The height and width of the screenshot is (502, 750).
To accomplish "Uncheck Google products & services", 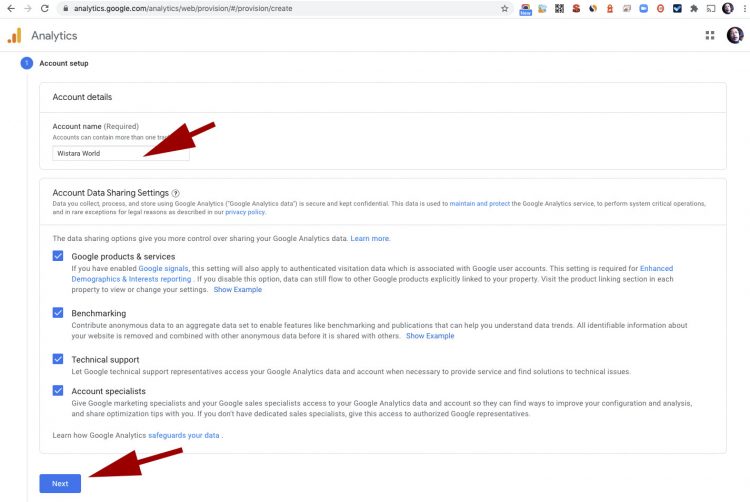I will pos(58,256).
